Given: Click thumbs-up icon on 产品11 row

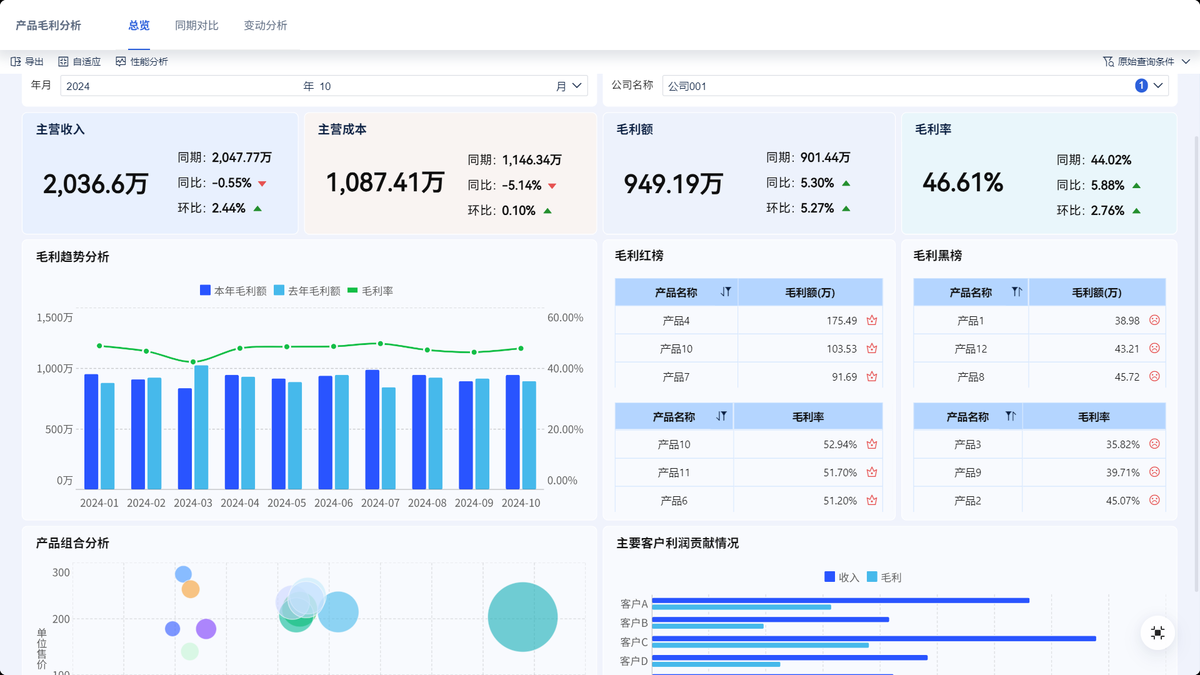Looking at the screenshot, I should [872, 472].
